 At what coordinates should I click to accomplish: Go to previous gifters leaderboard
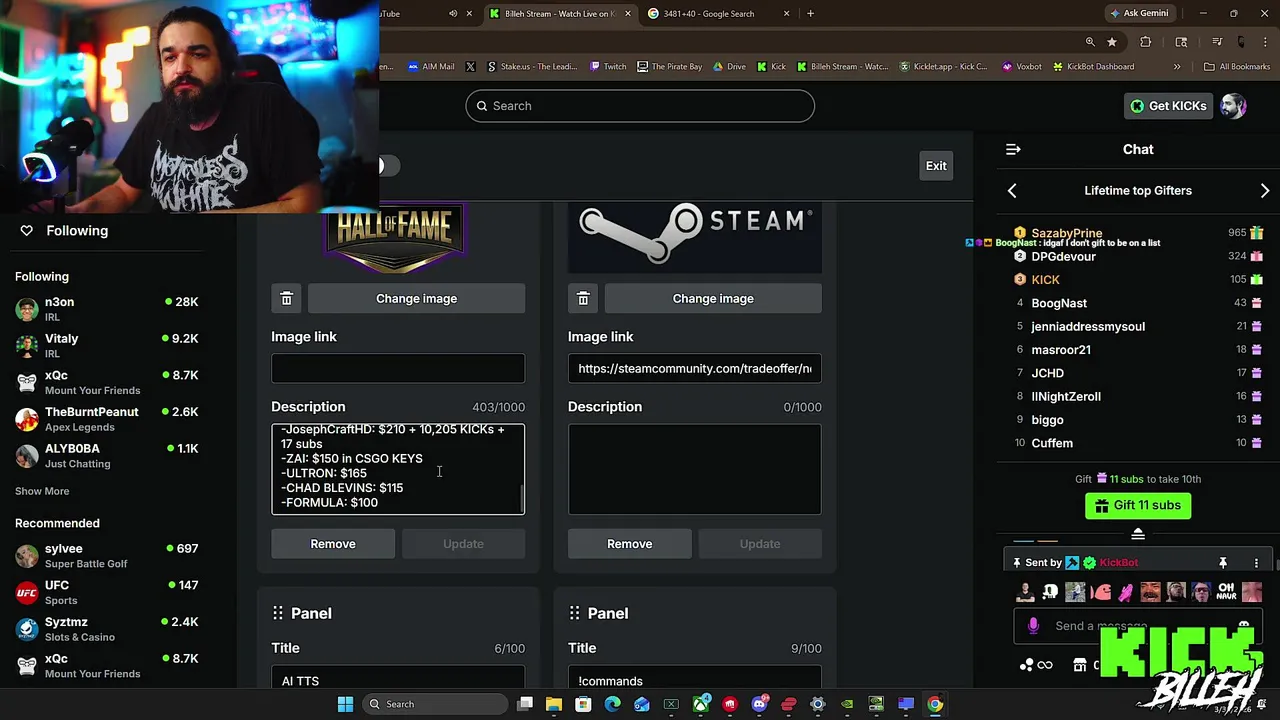1012,191
